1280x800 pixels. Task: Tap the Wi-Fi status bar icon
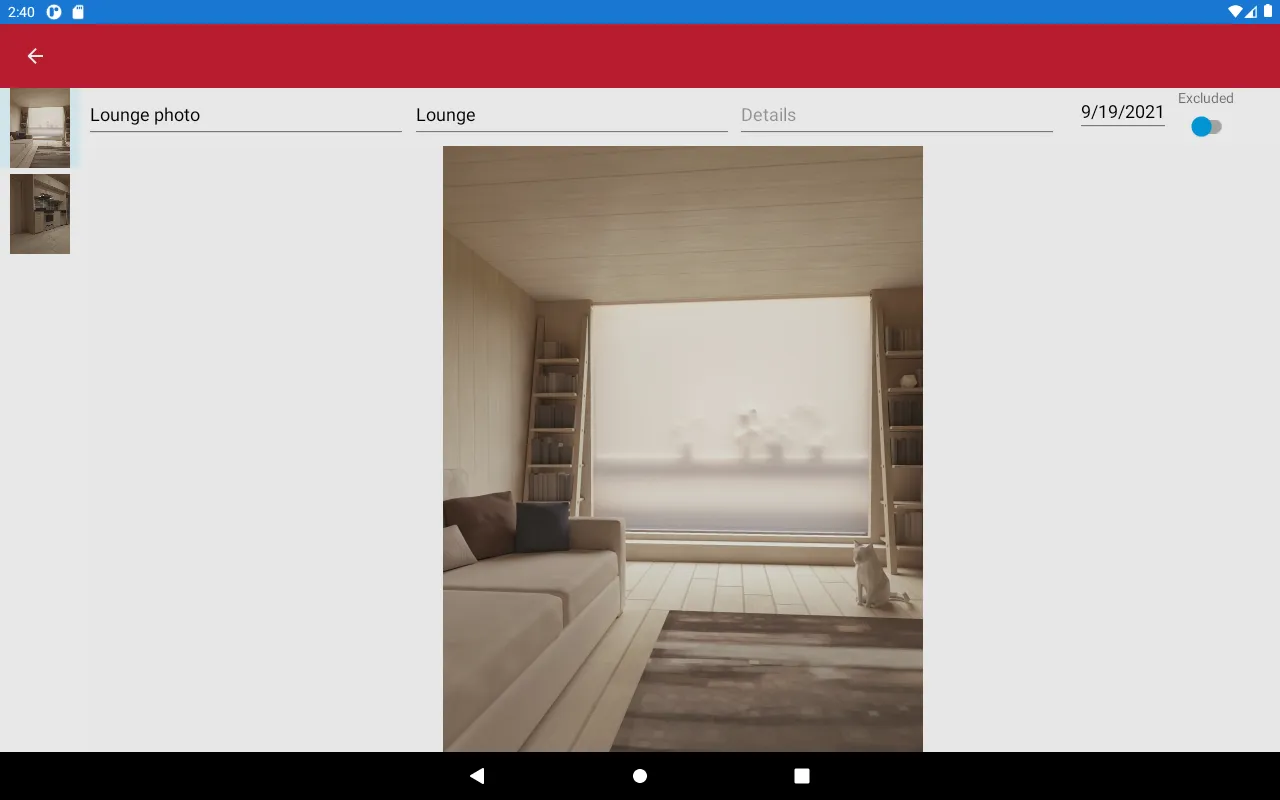[x=1237, y=11]
